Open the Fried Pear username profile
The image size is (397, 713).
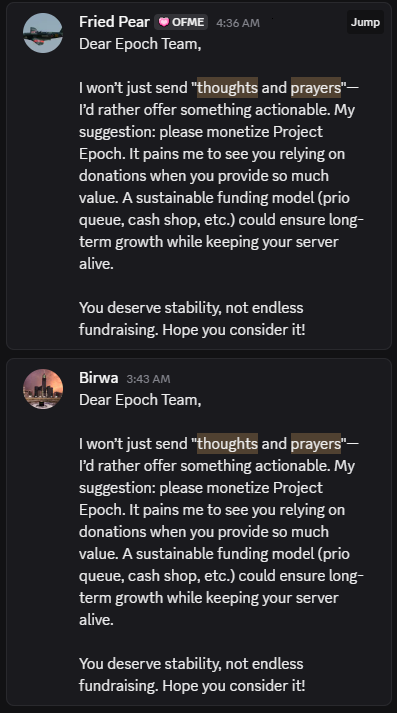114,22
